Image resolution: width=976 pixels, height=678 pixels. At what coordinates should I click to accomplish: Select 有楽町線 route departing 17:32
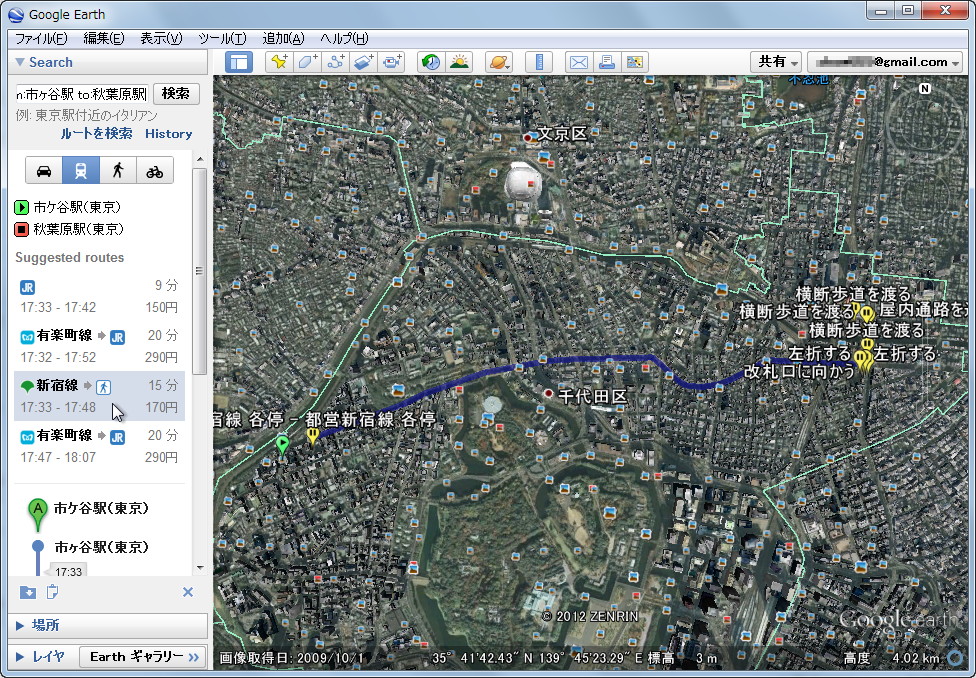[99, 346]
